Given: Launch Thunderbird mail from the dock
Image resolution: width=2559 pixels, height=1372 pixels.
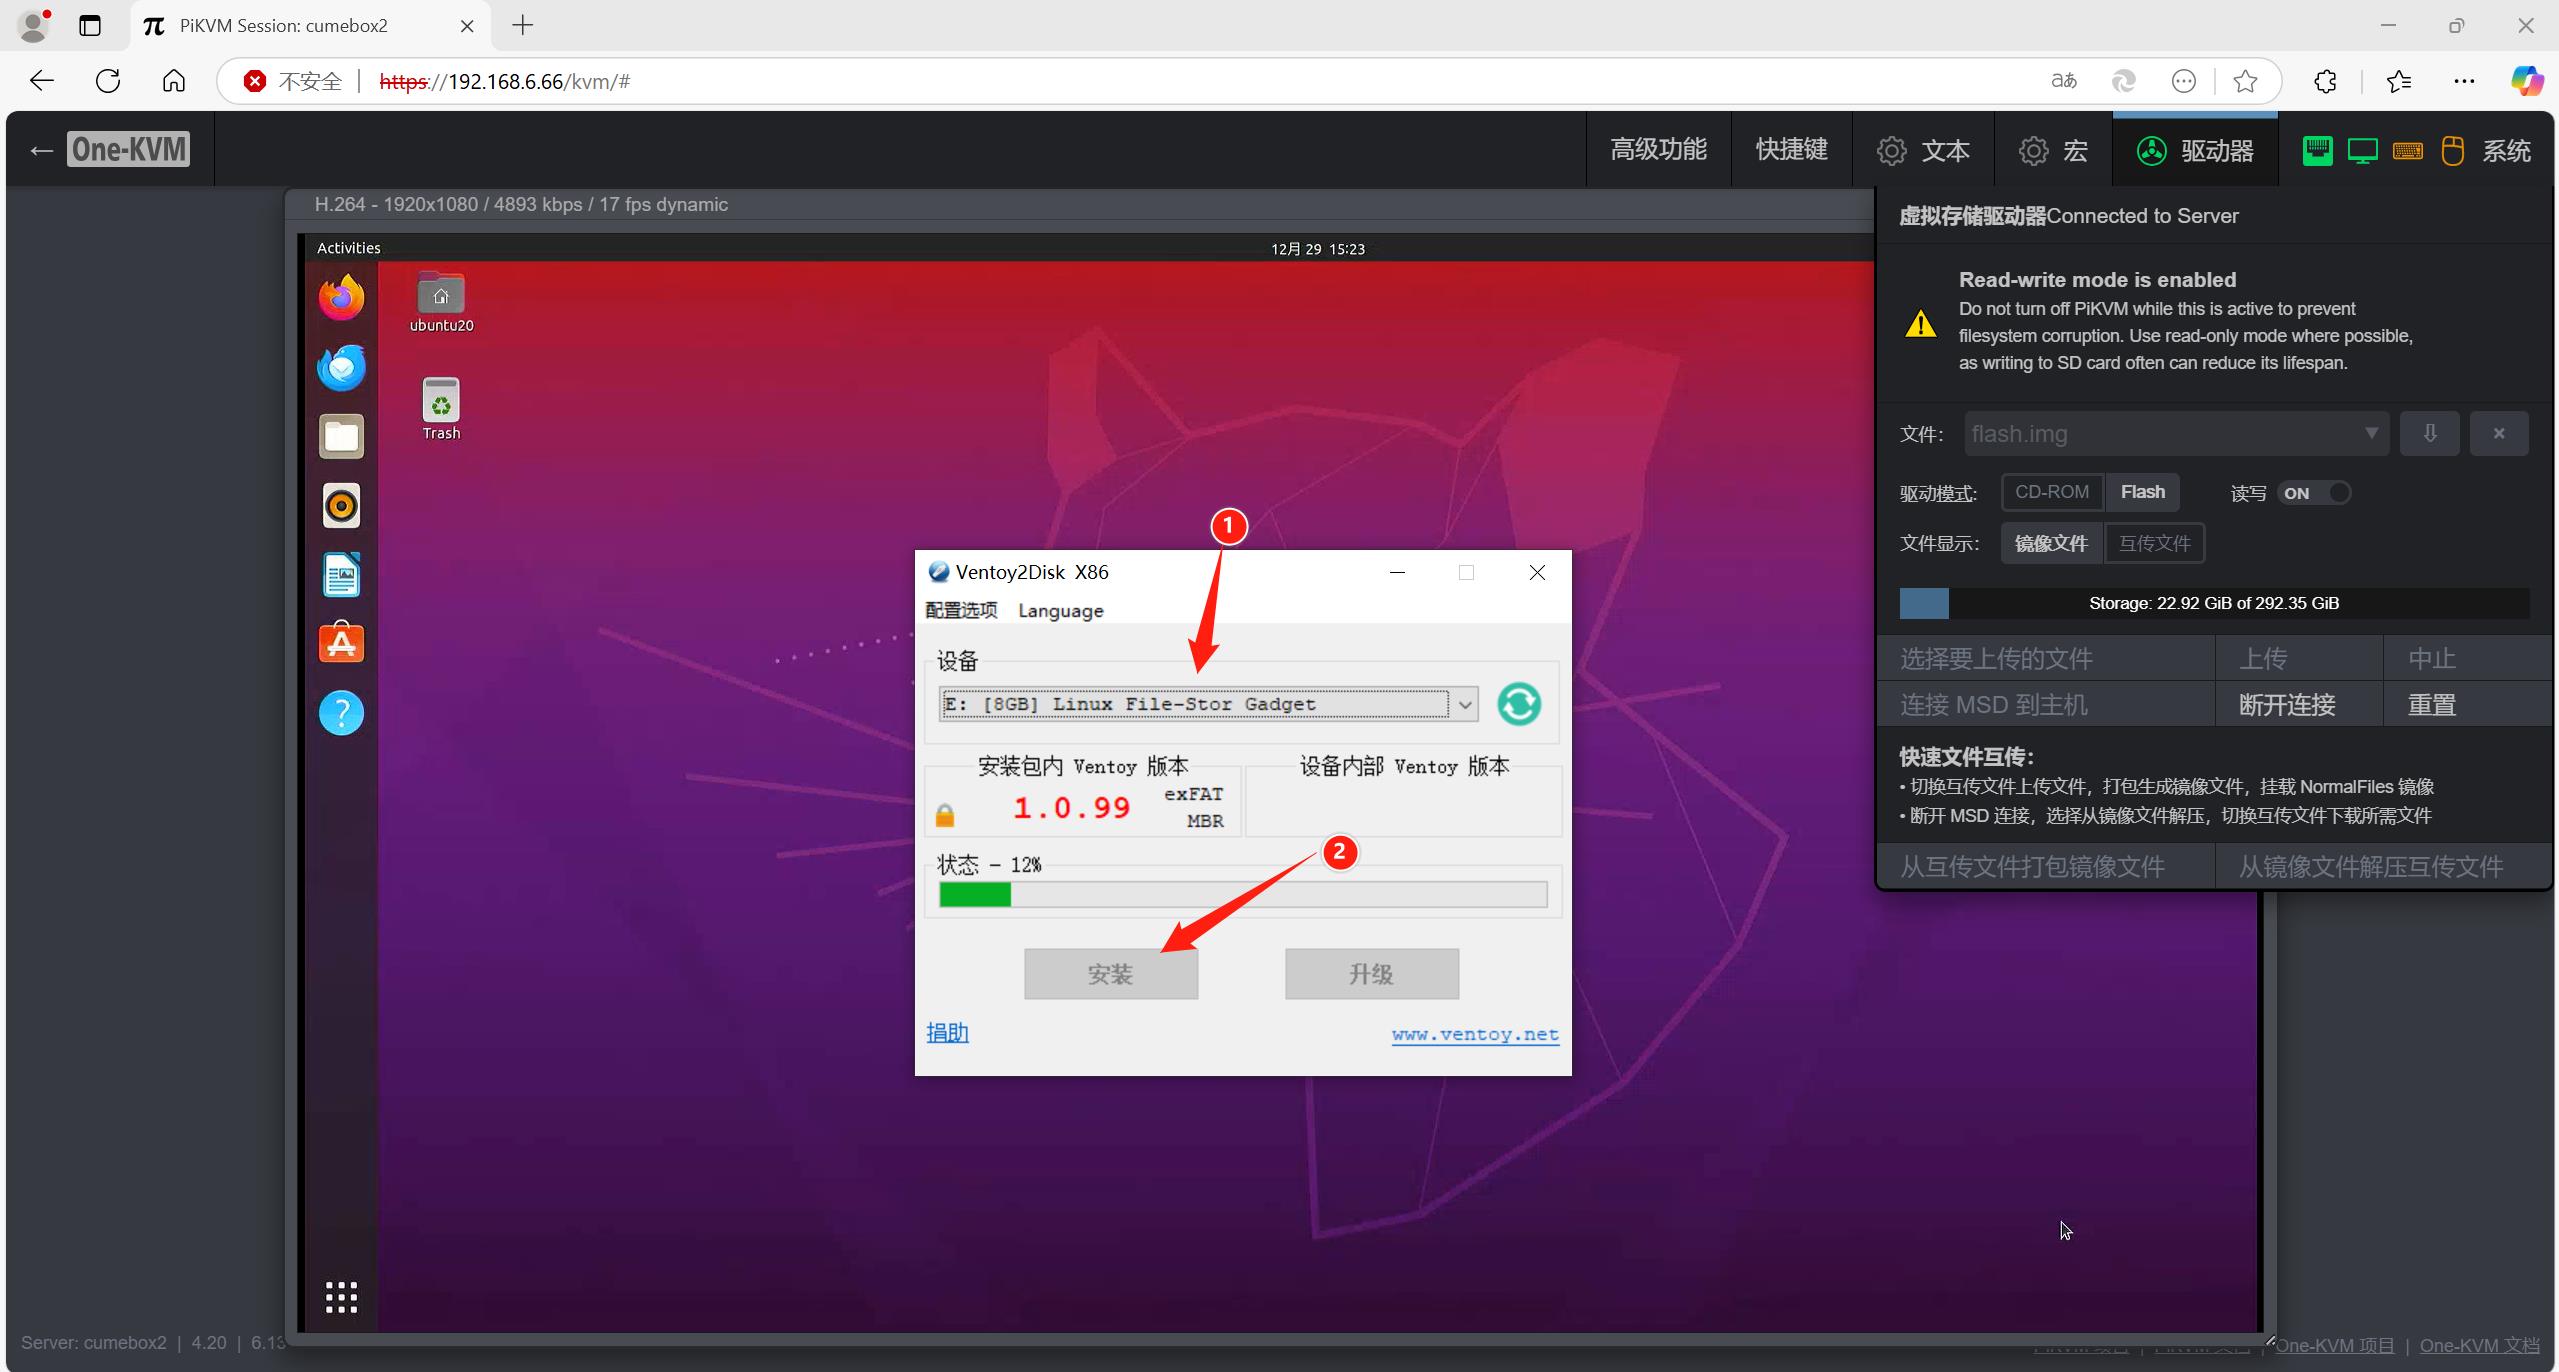Looking at the screenshot, I should click(x=341, y=367).
